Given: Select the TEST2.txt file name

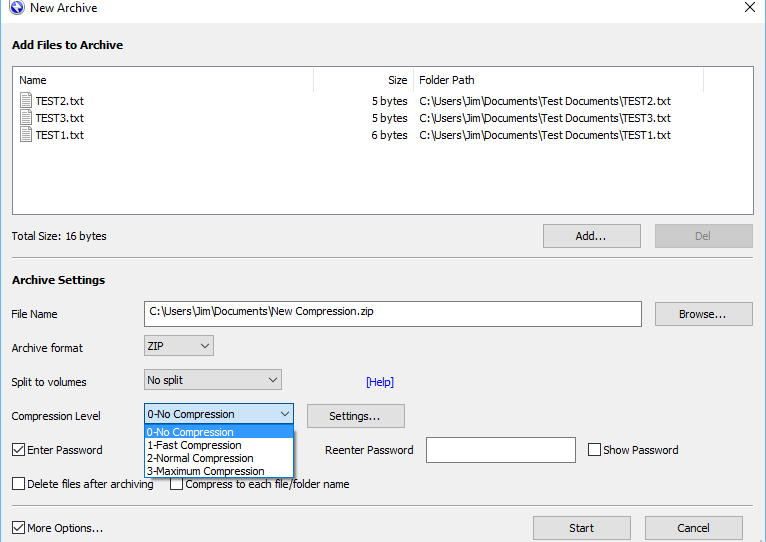Looking at the screenshot, I should (x=60, y=101).
